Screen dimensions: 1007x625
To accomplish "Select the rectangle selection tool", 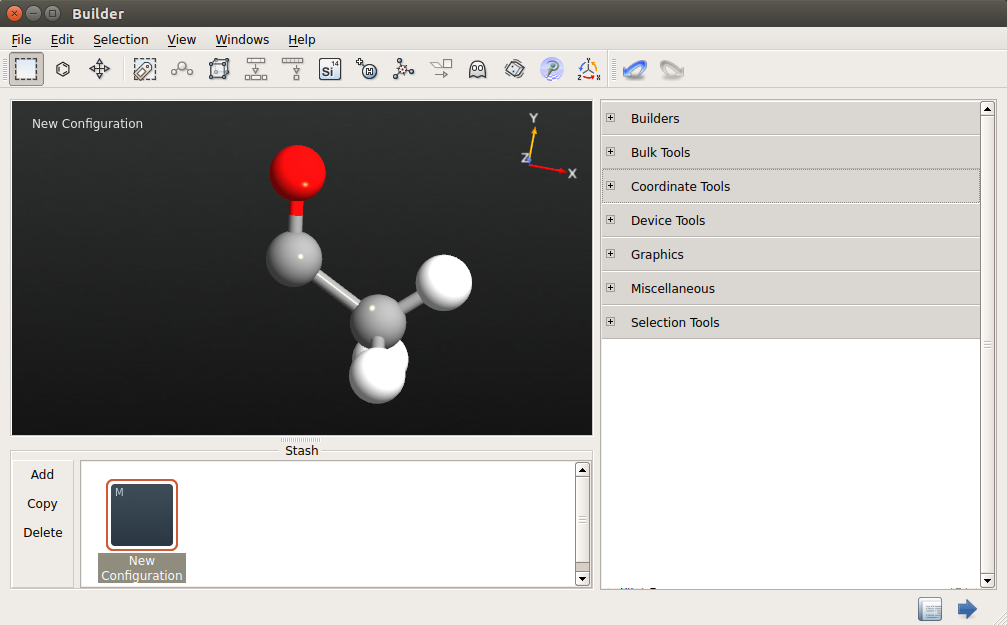I will [26, 69].
